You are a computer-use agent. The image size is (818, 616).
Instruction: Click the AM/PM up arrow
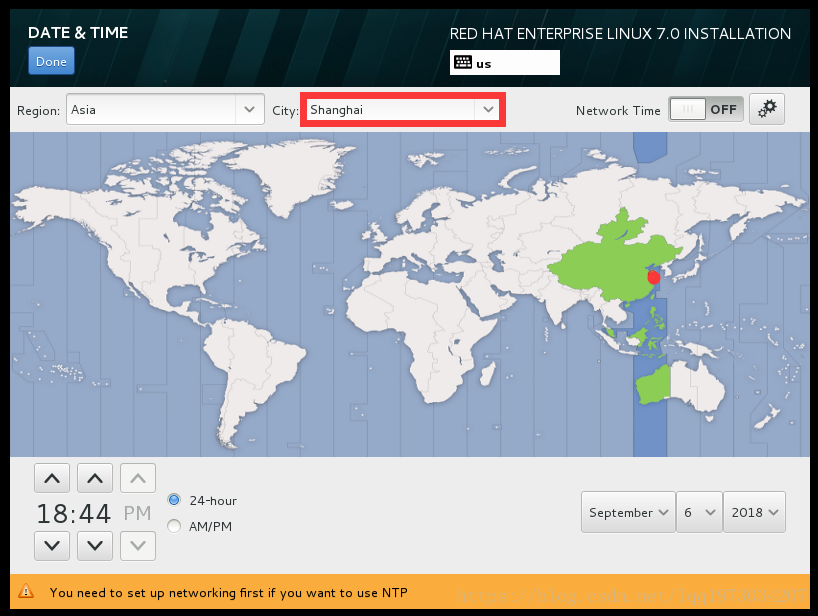click(x=138, y=478)
